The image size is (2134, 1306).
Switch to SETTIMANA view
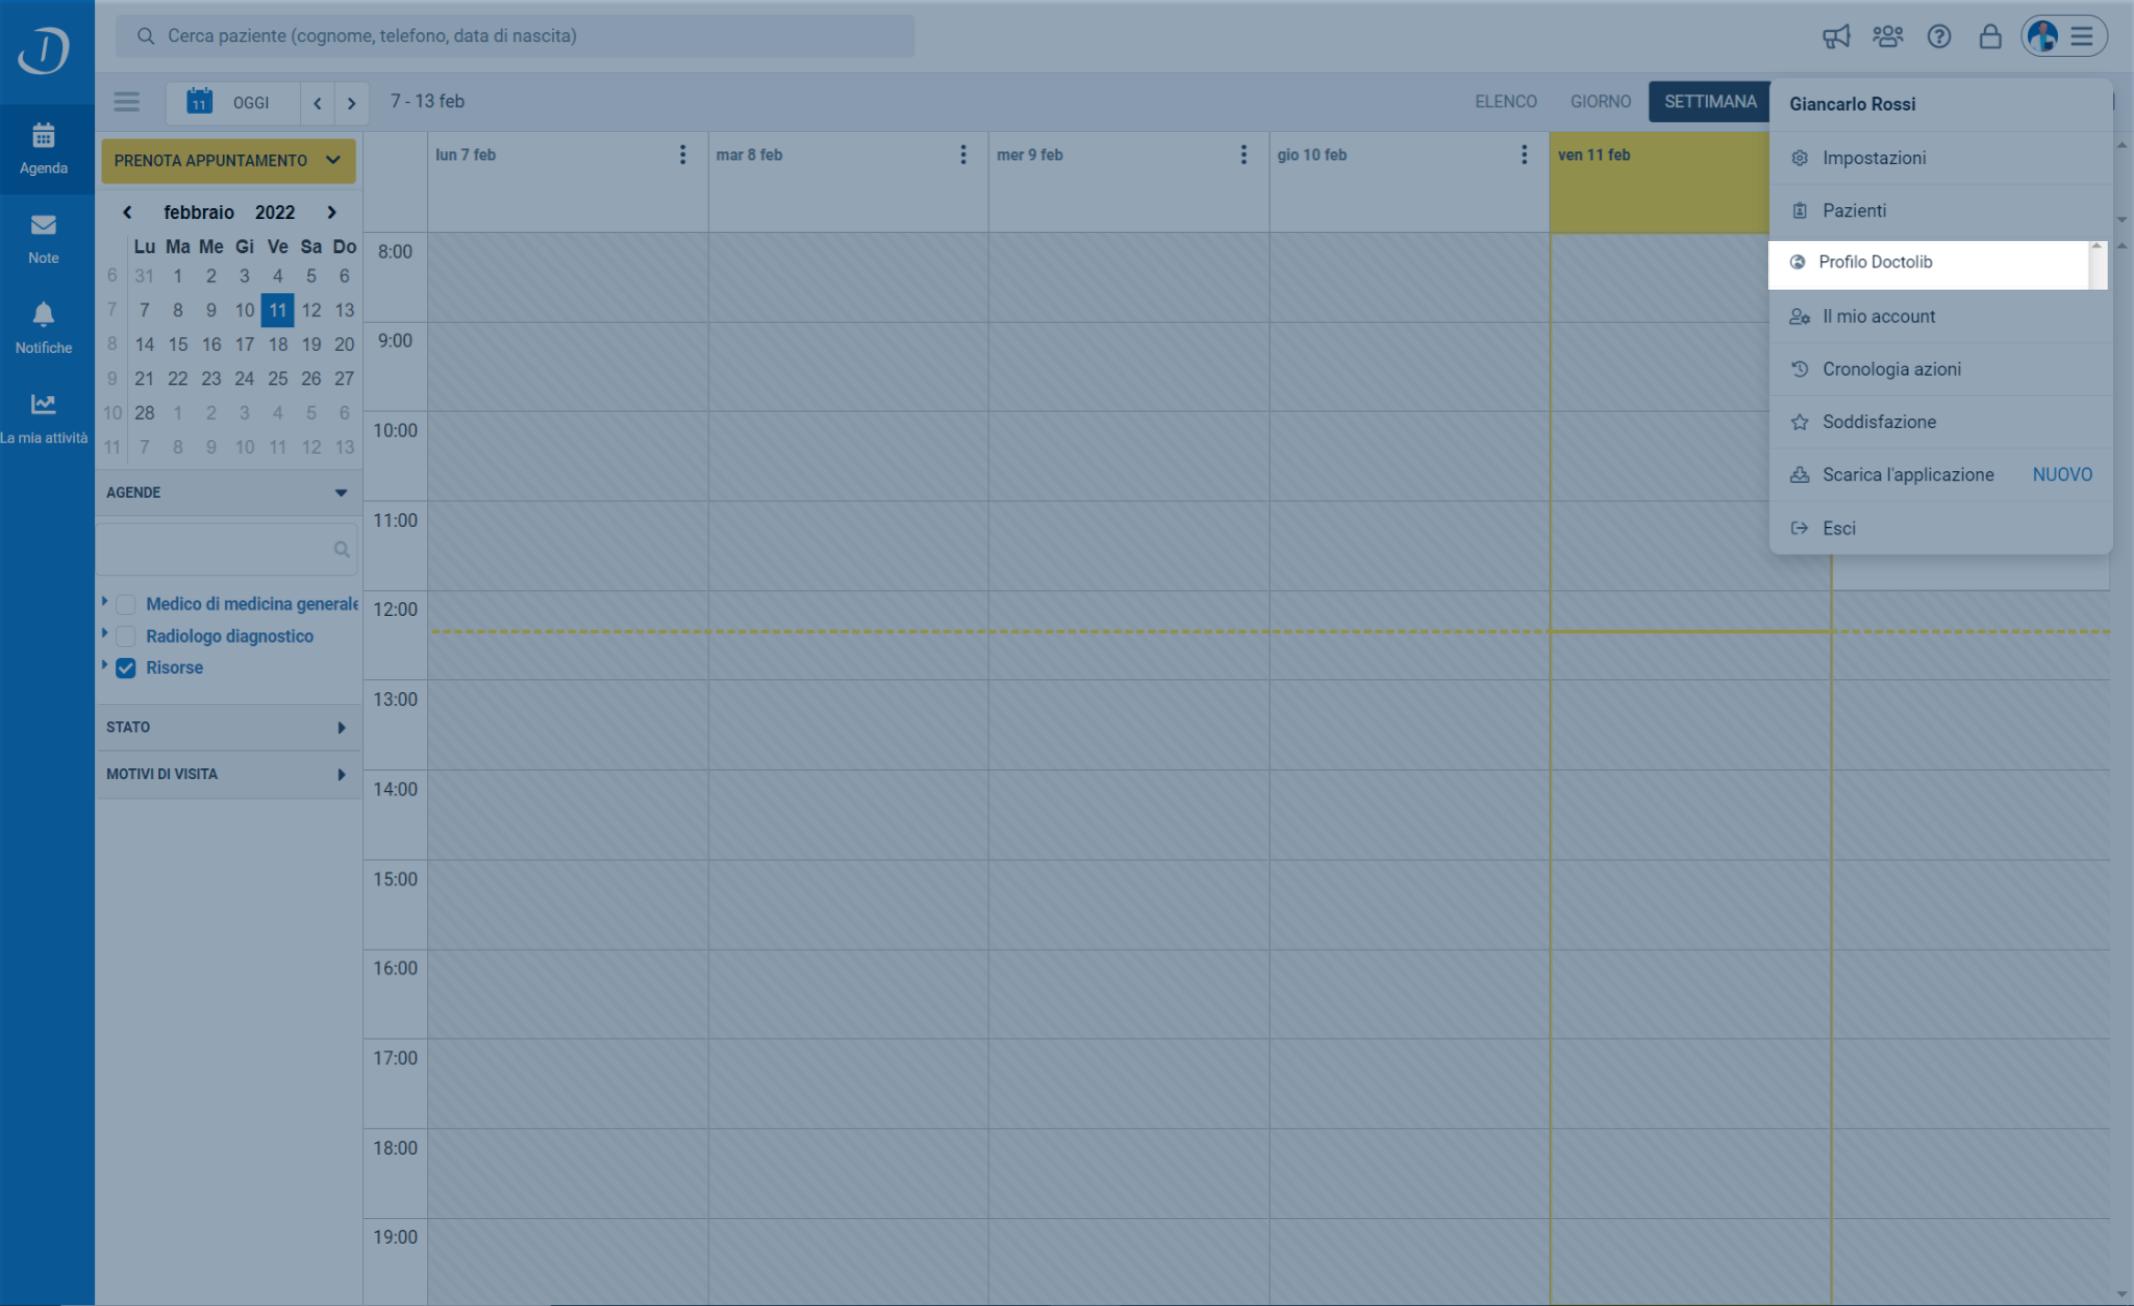tap(1710, 102)
